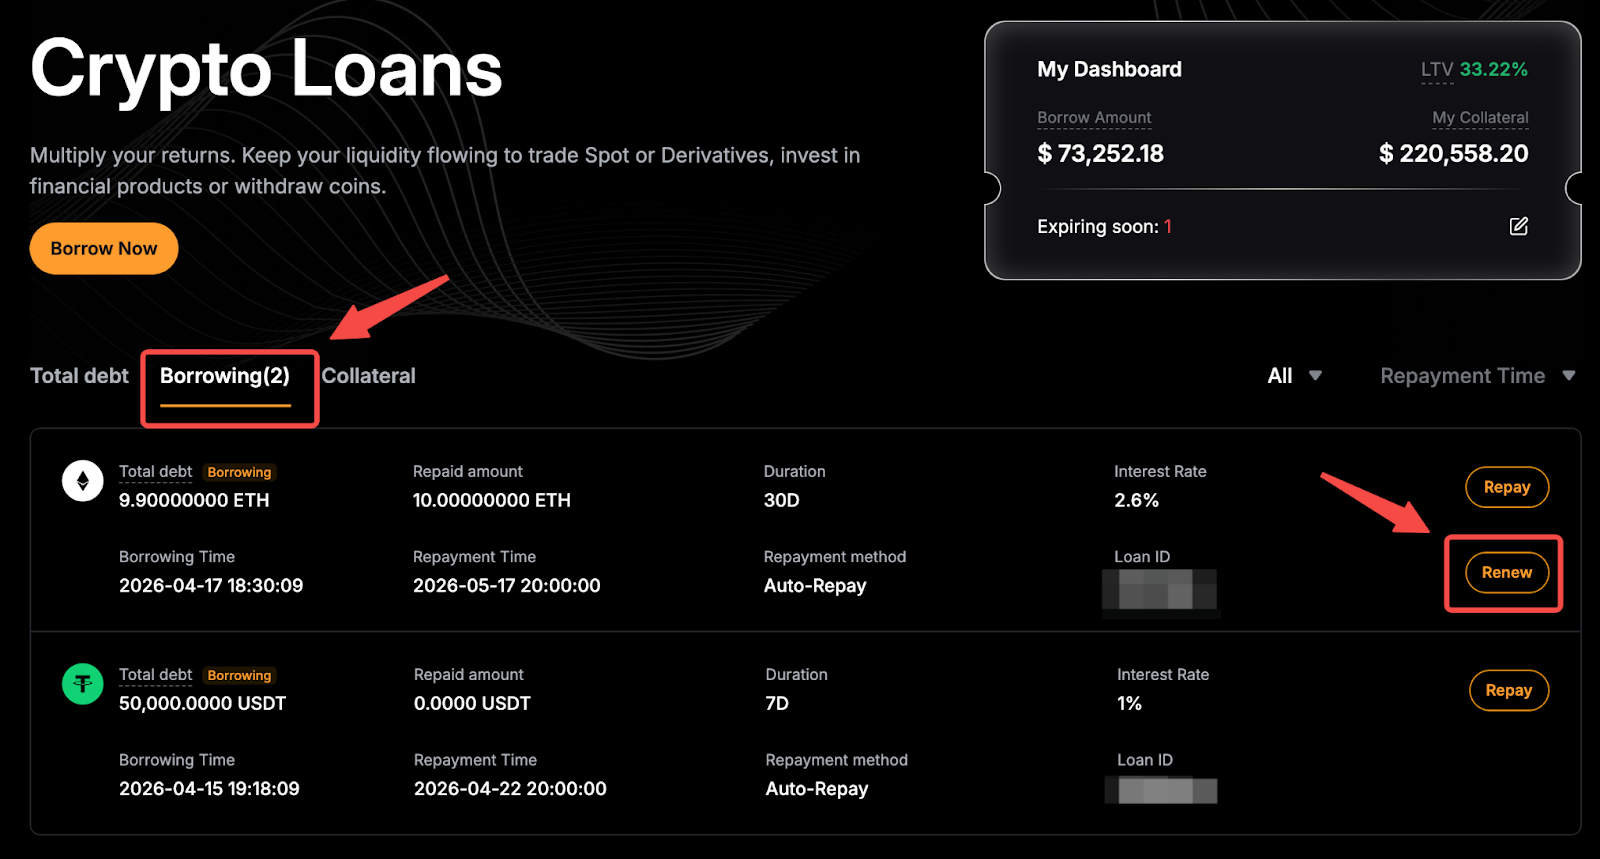The width and height of the screenshot is (1600, 859).
Task: Click the Expiring soon count
Action: pos(1167,227)
